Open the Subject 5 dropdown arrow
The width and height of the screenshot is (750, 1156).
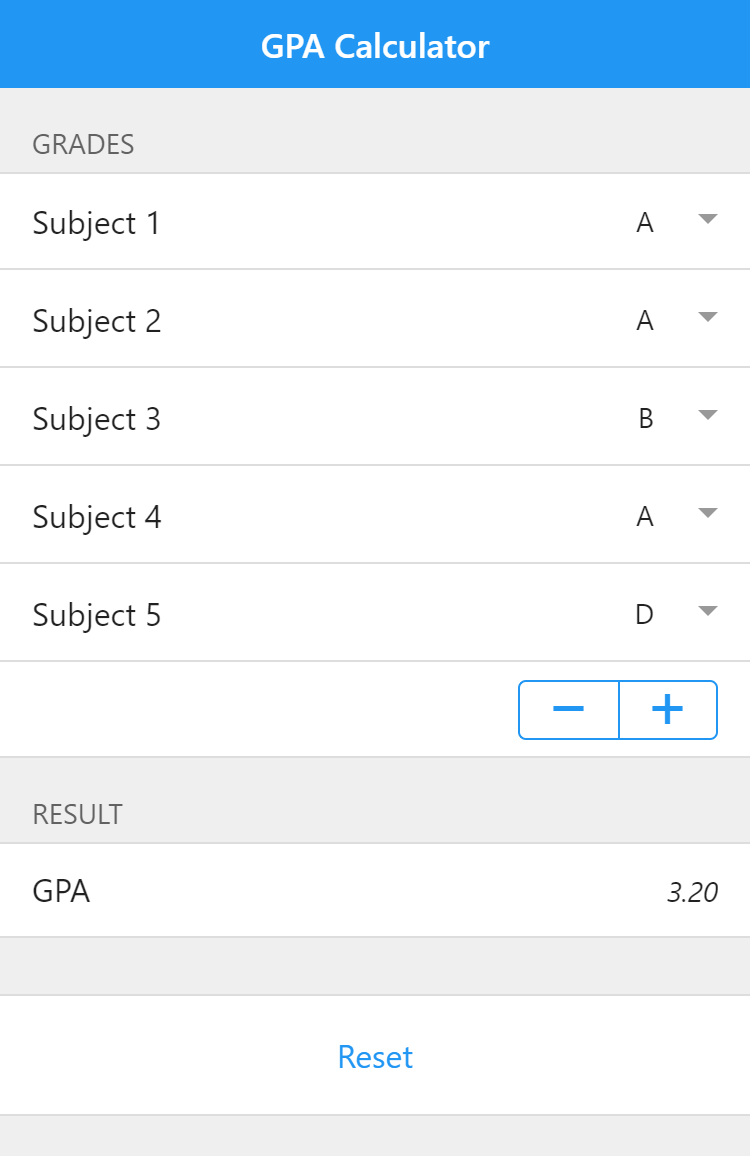tap(708, 611)
